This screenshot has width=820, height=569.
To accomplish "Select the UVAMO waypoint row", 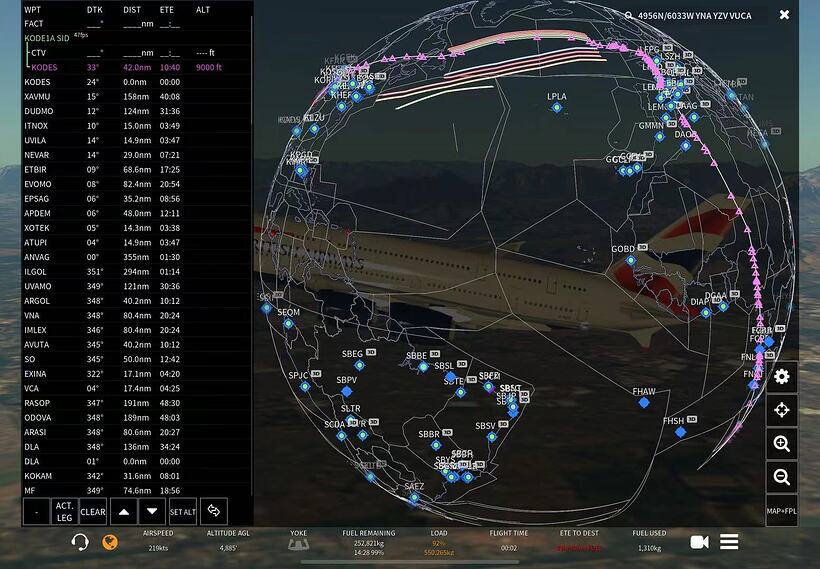I will (136, 287).
